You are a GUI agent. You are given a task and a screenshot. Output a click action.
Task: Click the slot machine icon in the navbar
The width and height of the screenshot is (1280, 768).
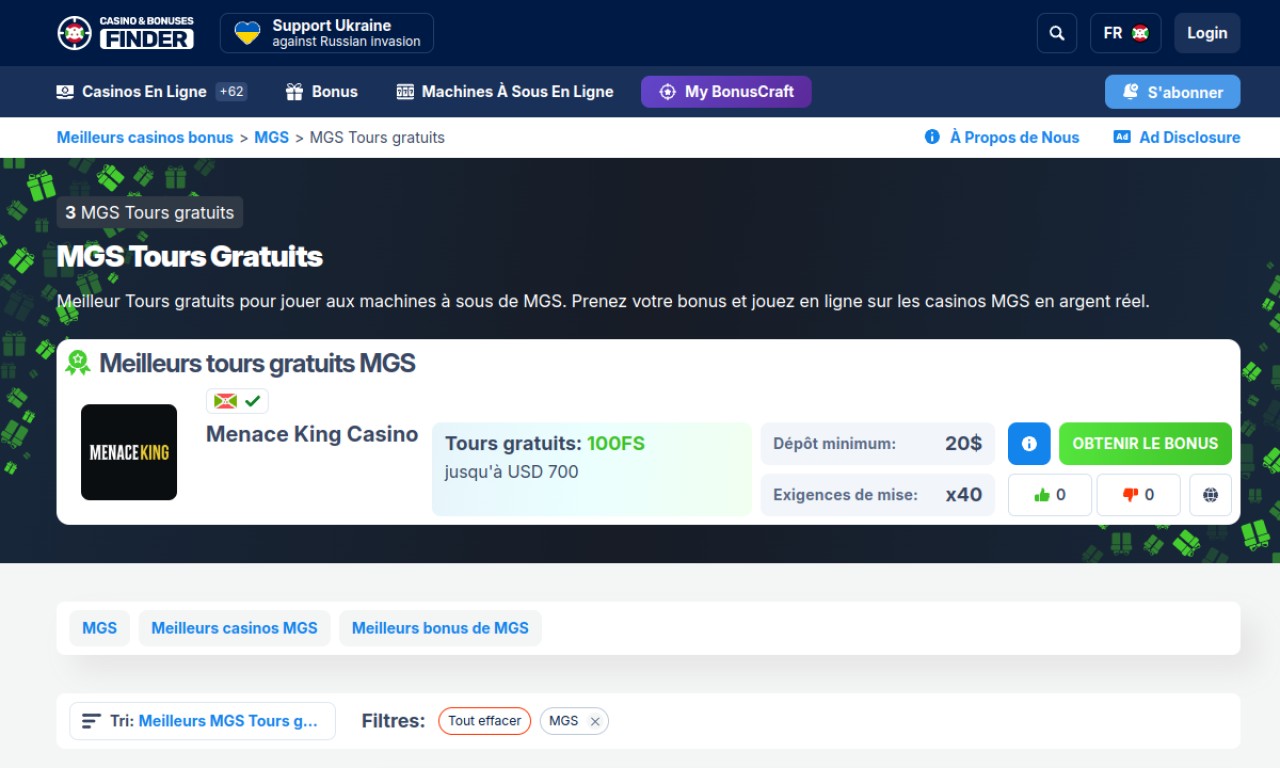pyautogui.click(x=405, y=92)
